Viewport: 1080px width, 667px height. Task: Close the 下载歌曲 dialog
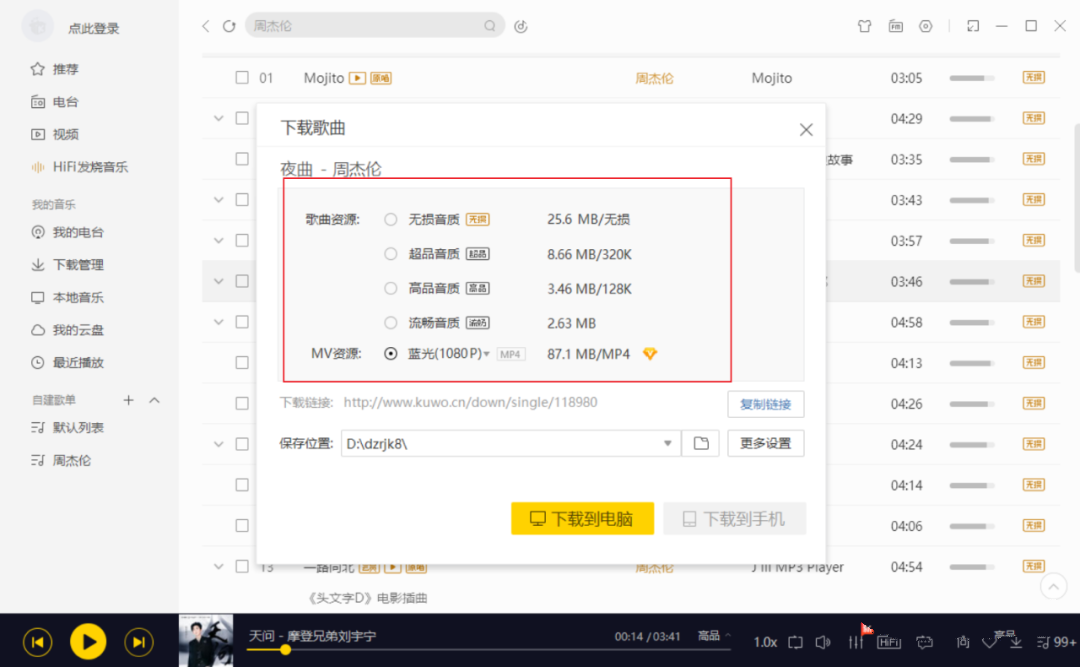(806, 130)
